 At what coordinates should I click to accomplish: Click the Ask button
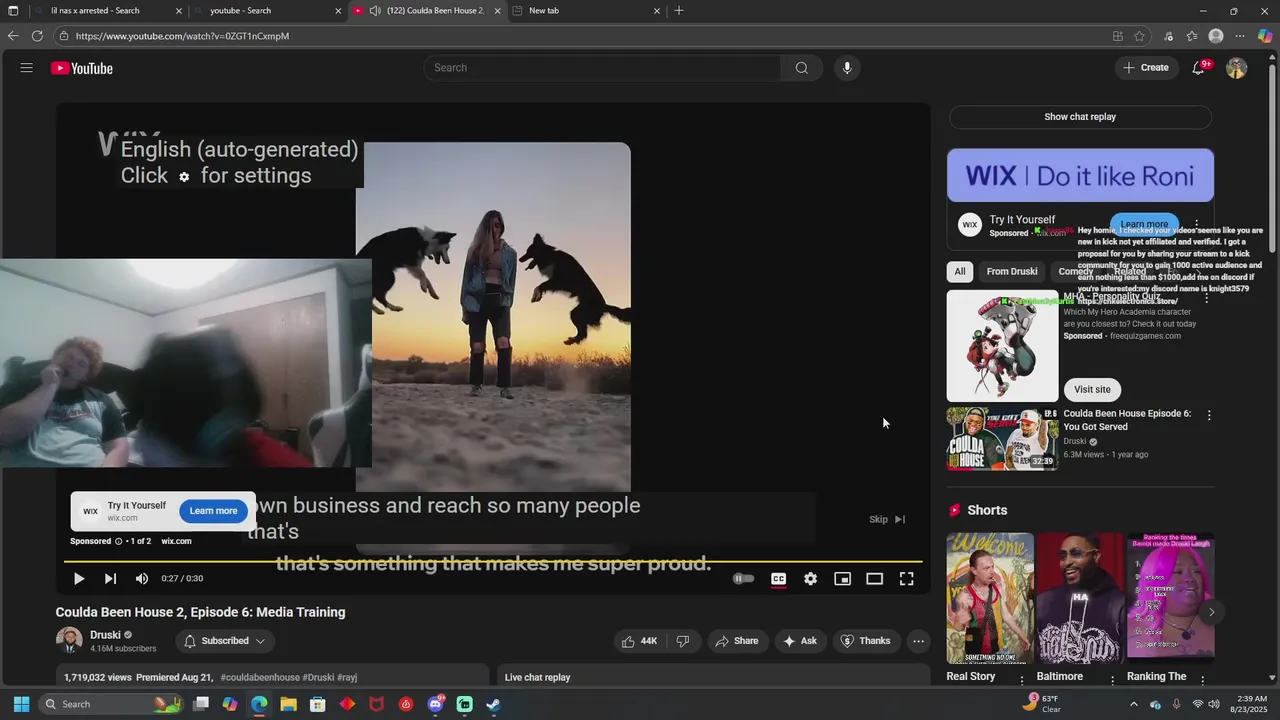point(800,641)
